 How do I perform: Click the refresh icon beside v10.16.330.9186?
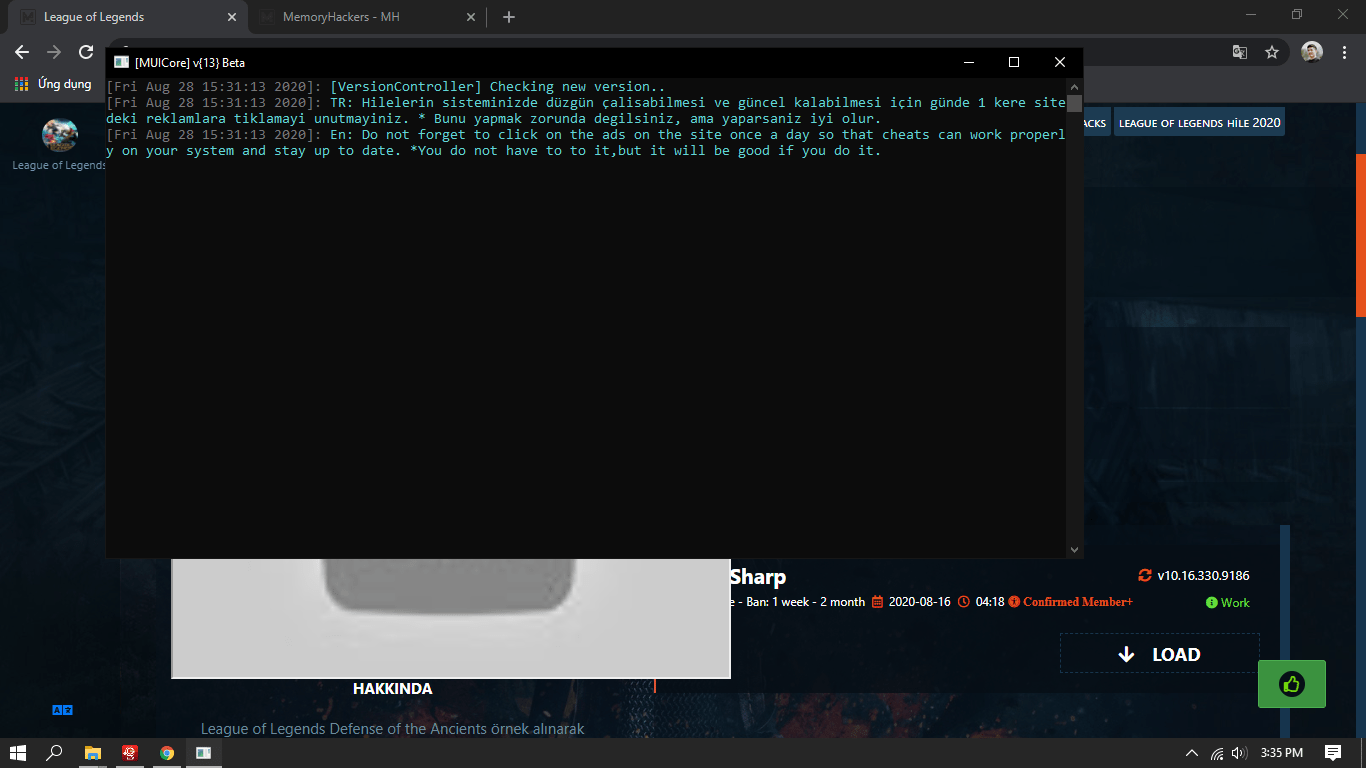click(1145, 575)
